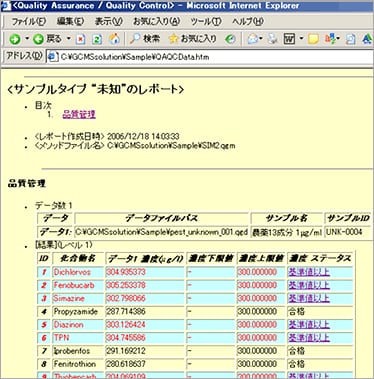Click the data file path pest_unknown_001.qgd cell
Image resolution: width=374 pixels, height=379 pixels.
tap(162, 232)
